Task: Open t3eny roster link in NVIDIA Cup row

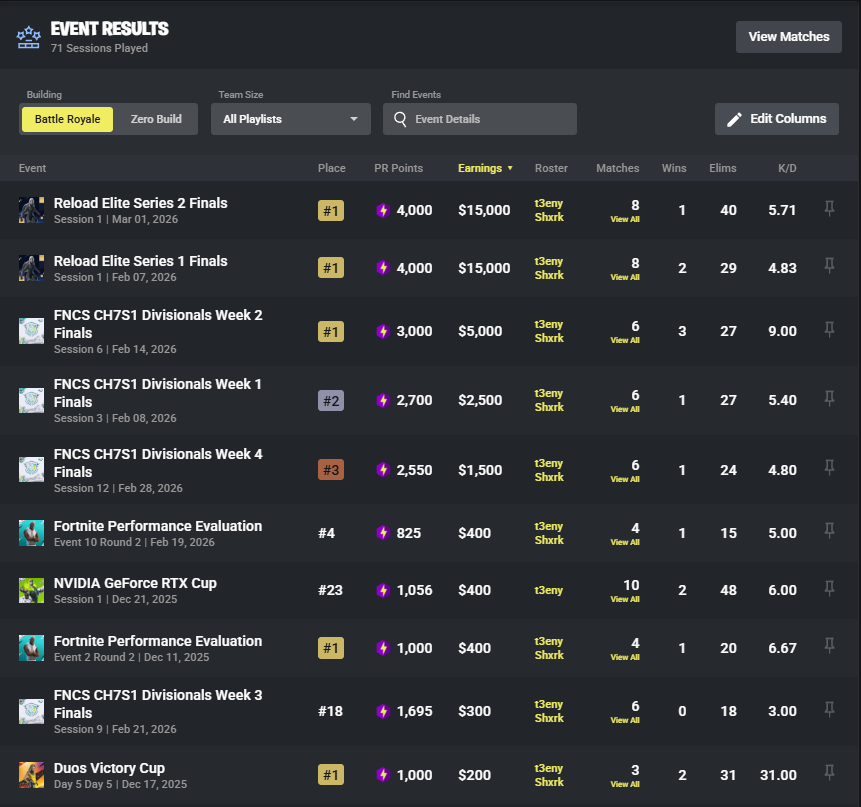Action: click(549, 590)
